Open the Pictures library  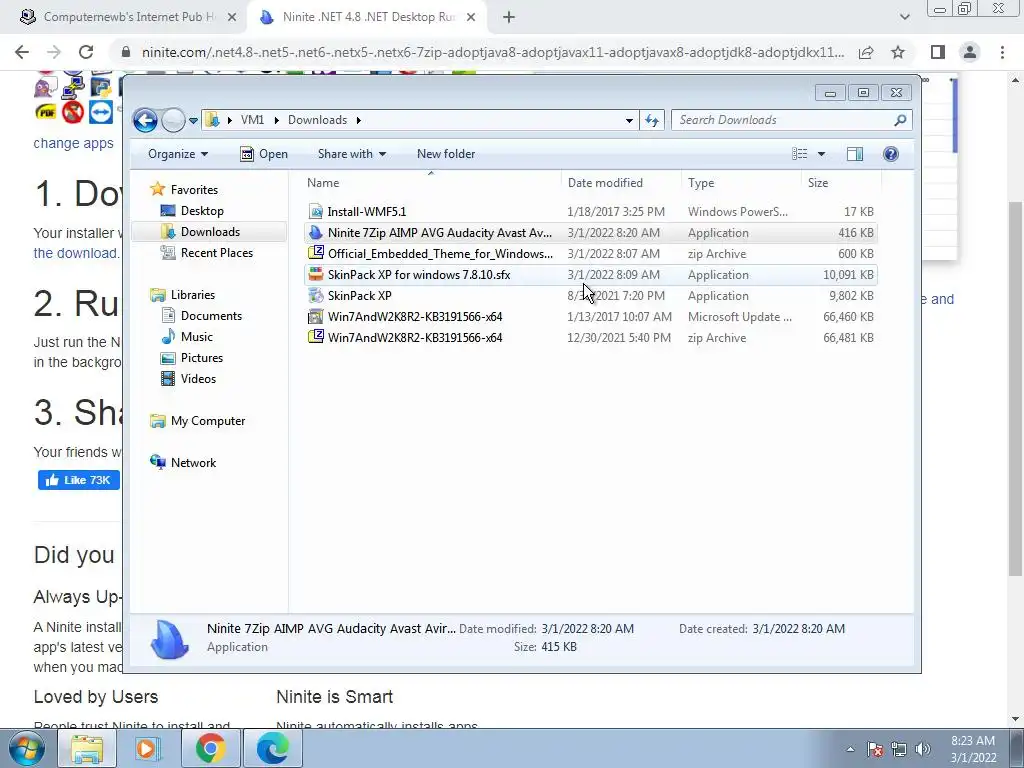pos(202,358)
